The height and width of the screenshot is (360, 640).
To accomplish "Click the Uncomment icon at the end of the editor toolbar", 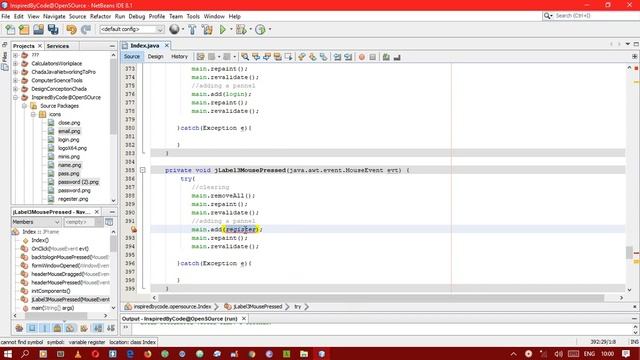I will 397,57.
